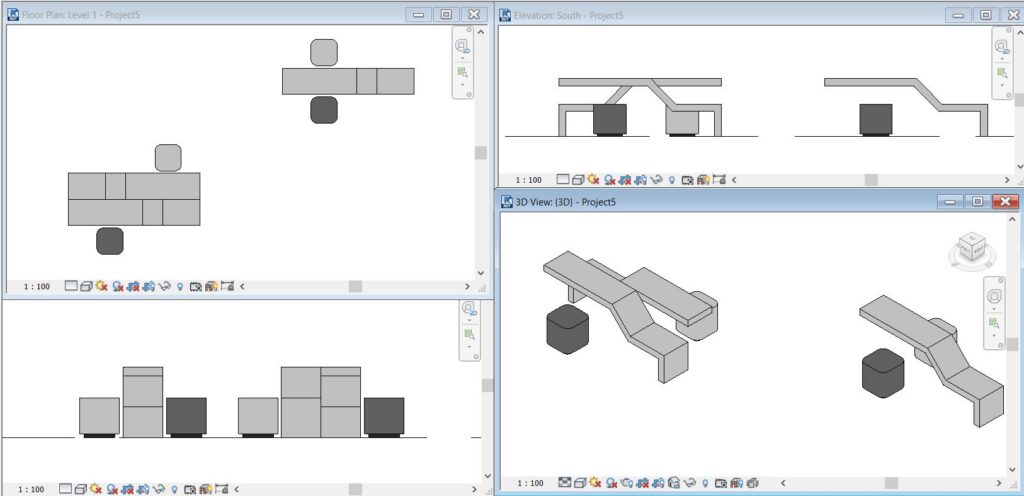
Task: Open Detail Level icon in South Elevation view
Action: coord(563,179)
